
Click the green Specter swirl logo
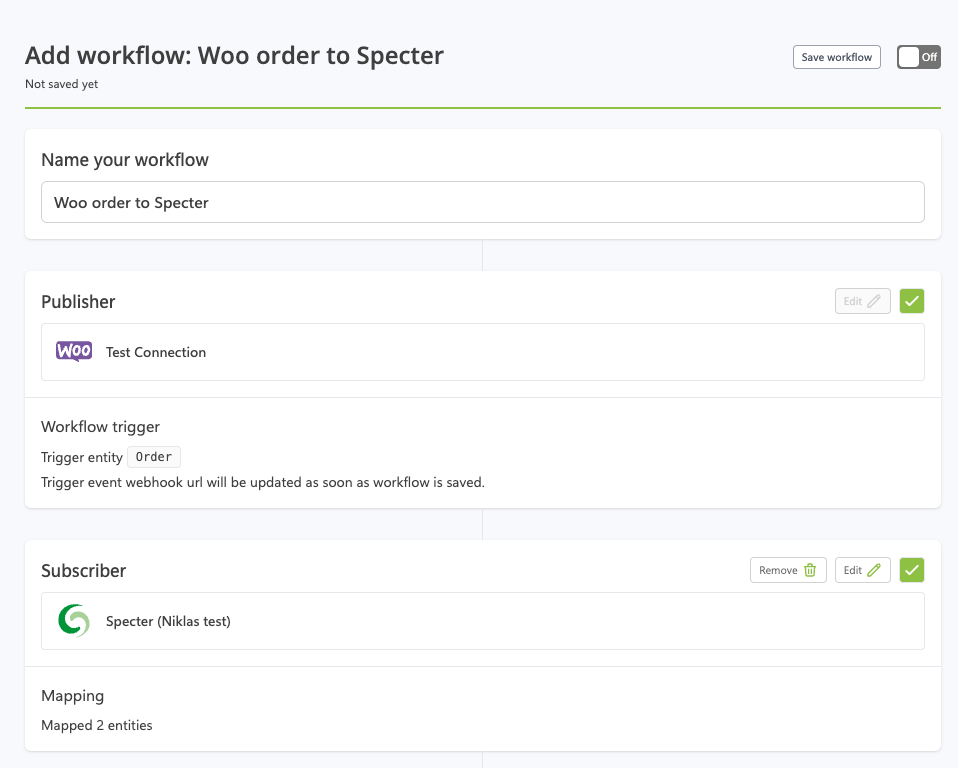(74, 621)
